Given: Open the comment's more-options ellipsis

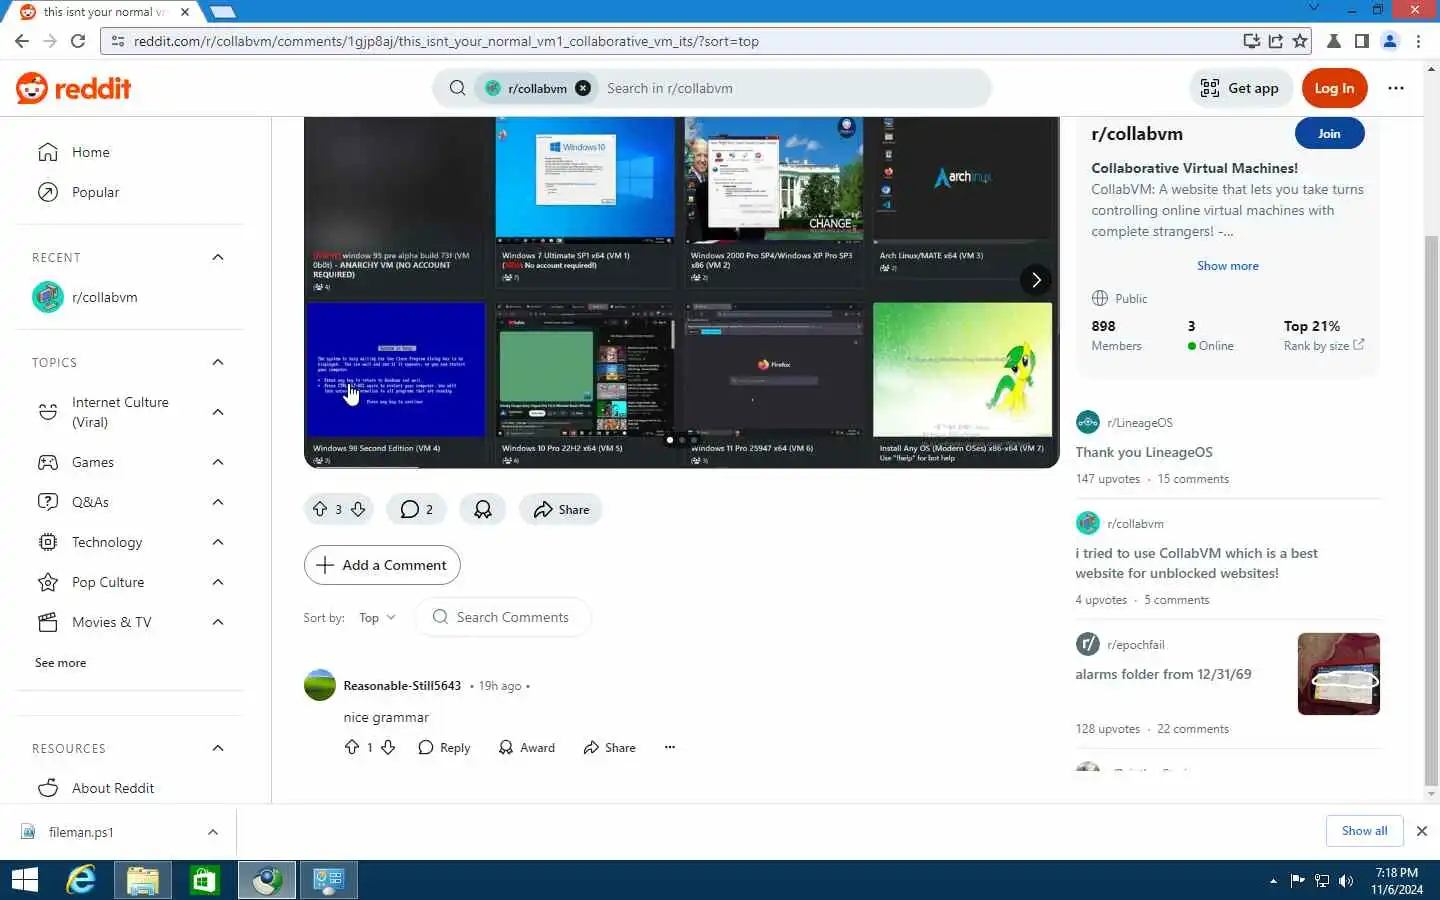Looking at the screenshot, I should point(670,747).
